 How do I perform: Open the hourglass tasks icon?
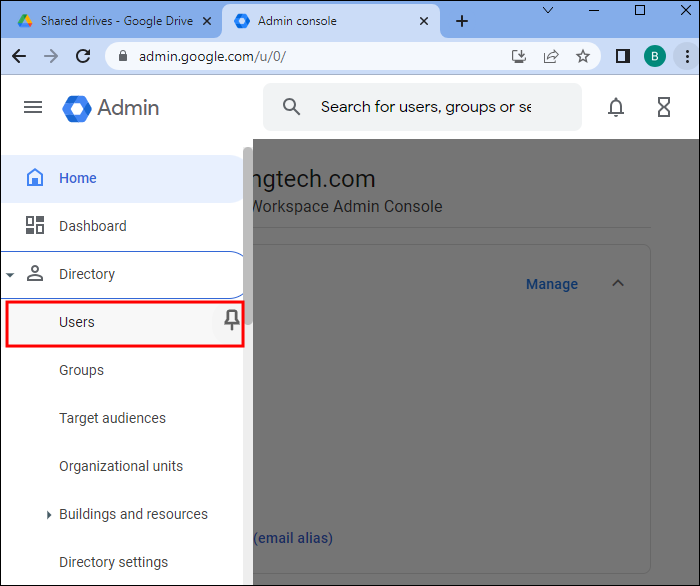pyautogui.click(x=664, y=107)
